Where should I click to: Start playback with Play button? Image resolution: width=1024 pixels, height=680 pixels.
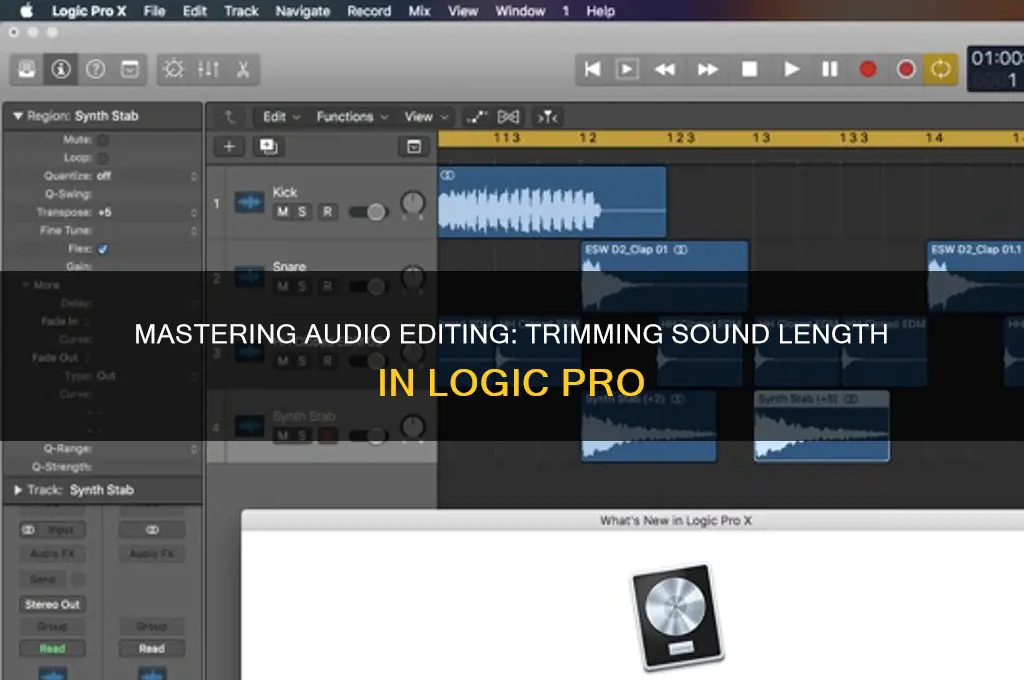(791, 69)
